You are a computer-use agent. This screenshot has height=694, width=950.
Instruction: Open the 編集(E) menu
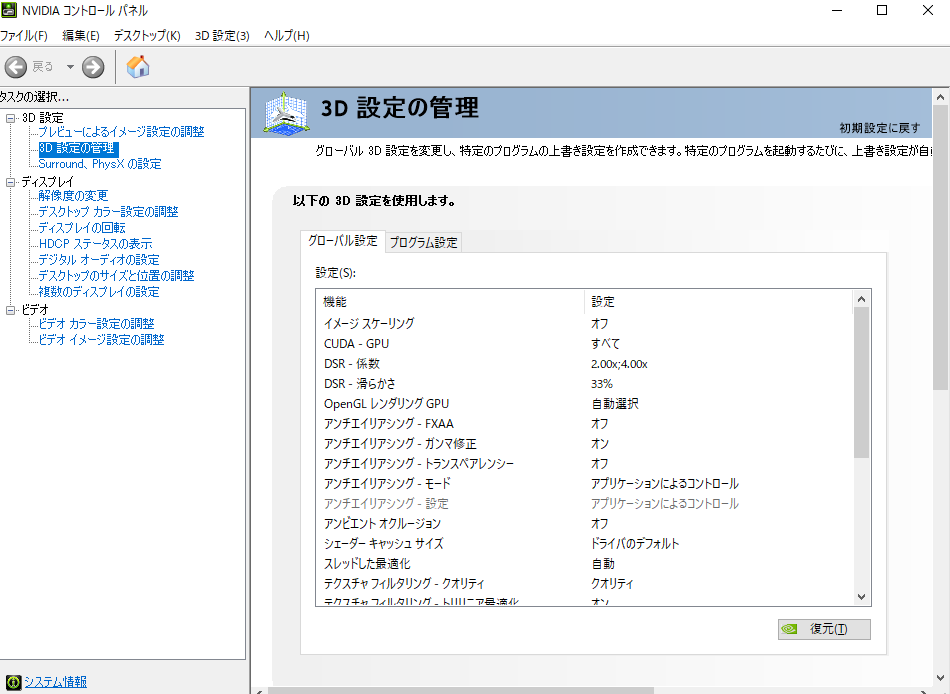coord(81,36)
